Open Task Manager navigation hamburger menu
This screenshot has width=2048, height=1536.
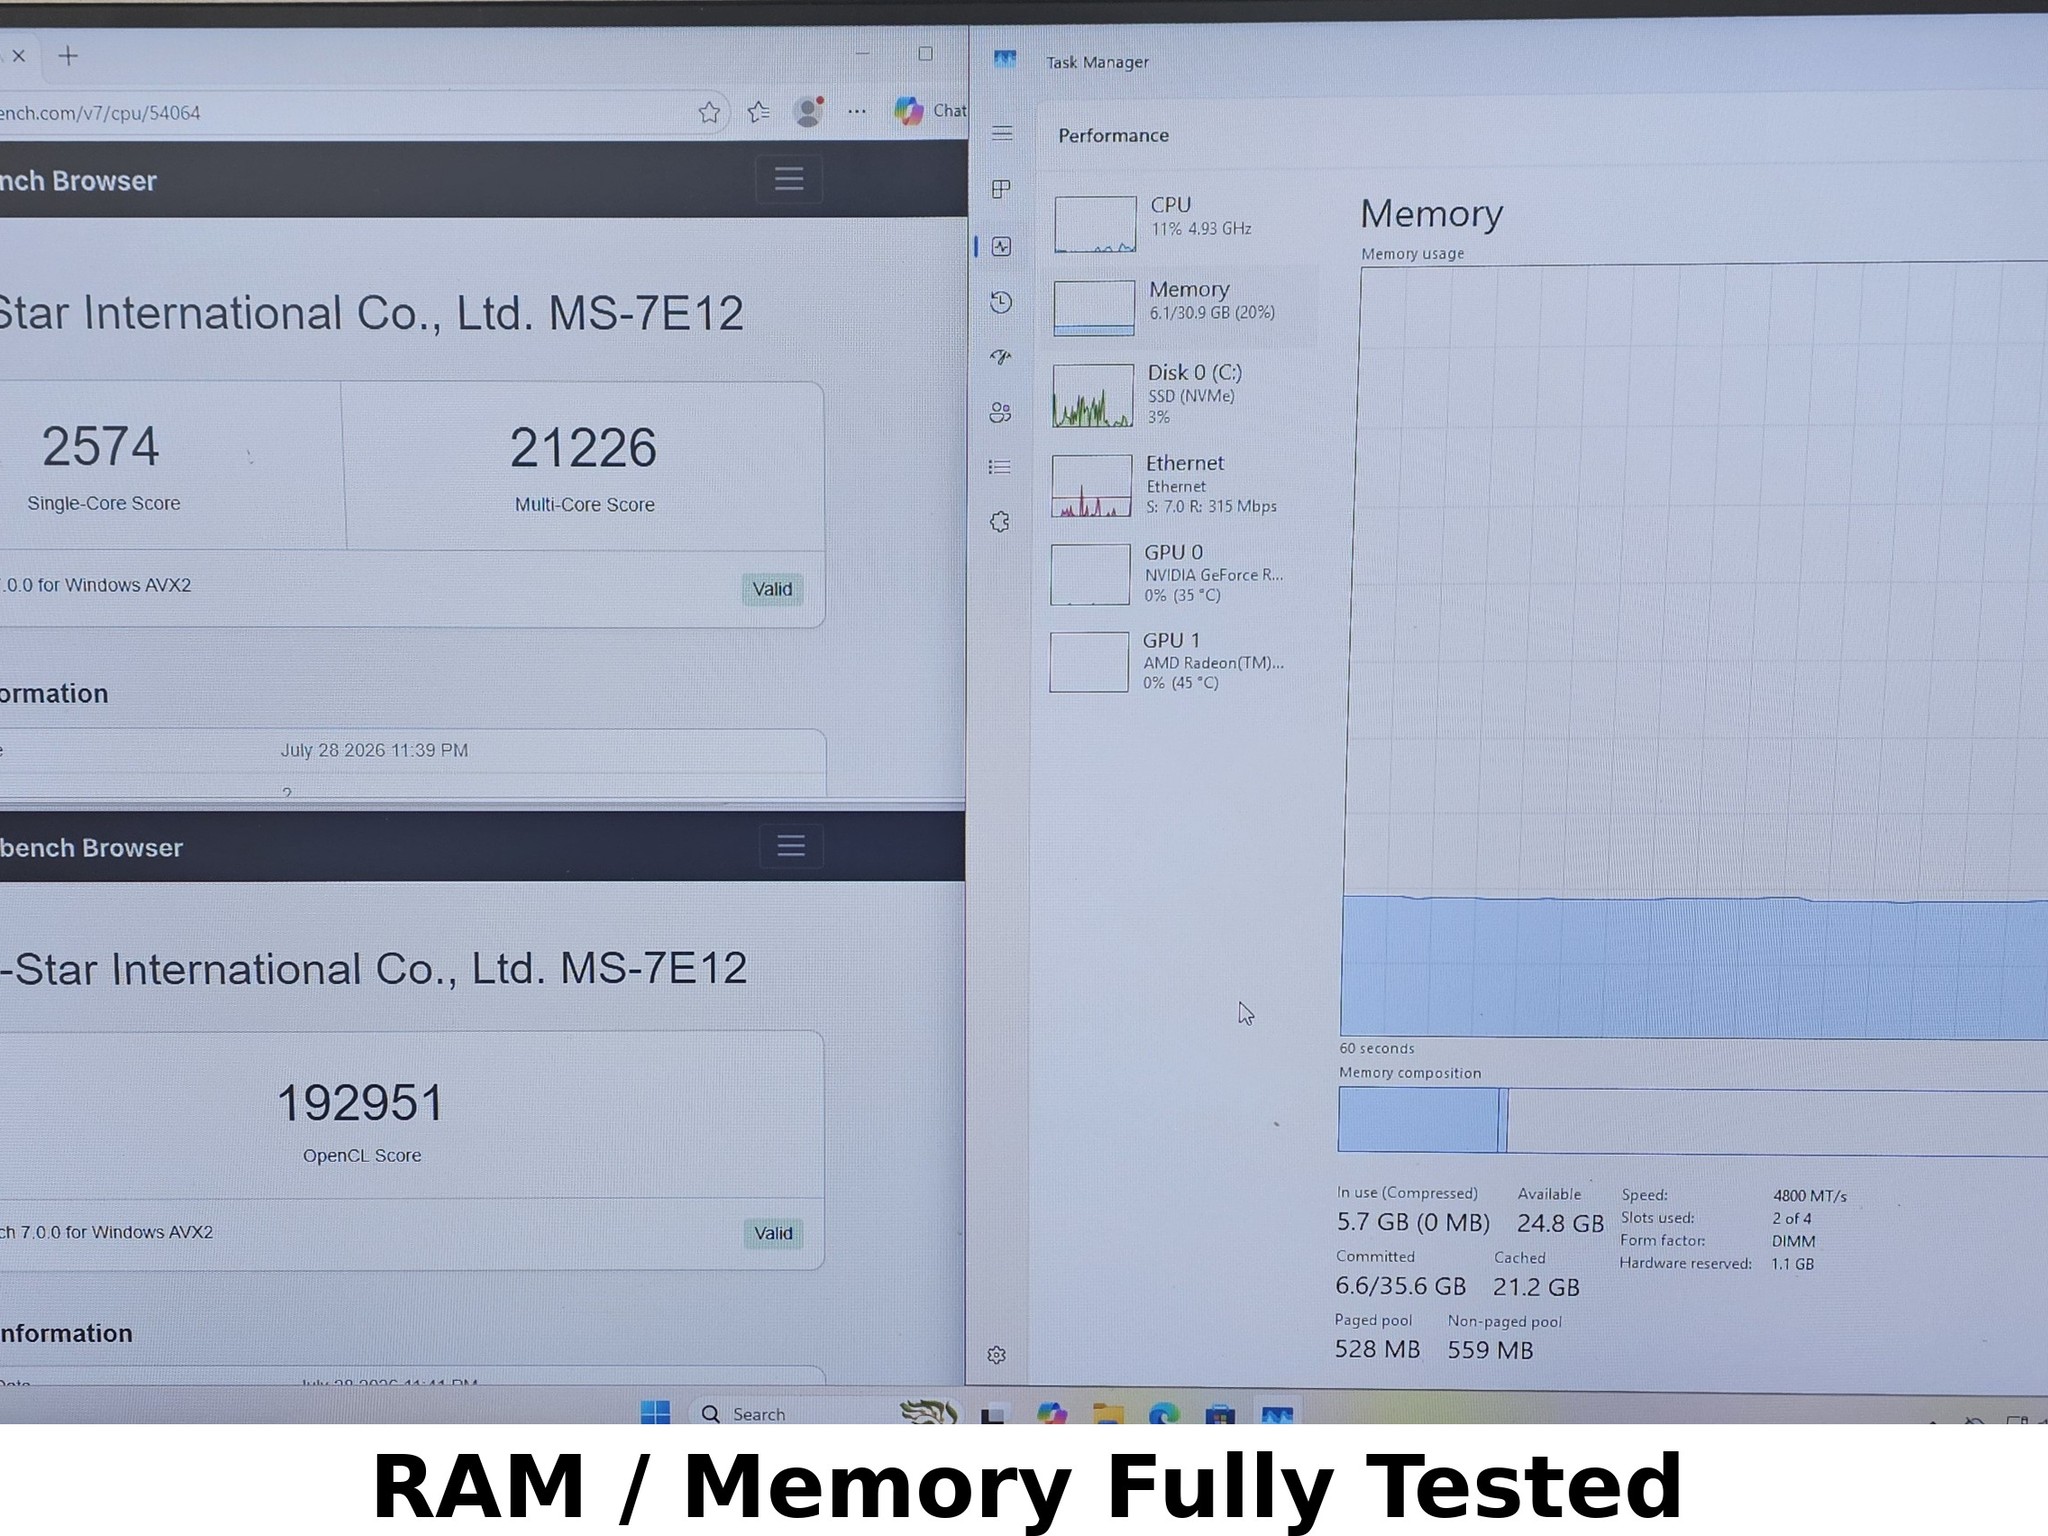tap(1002, 133)
